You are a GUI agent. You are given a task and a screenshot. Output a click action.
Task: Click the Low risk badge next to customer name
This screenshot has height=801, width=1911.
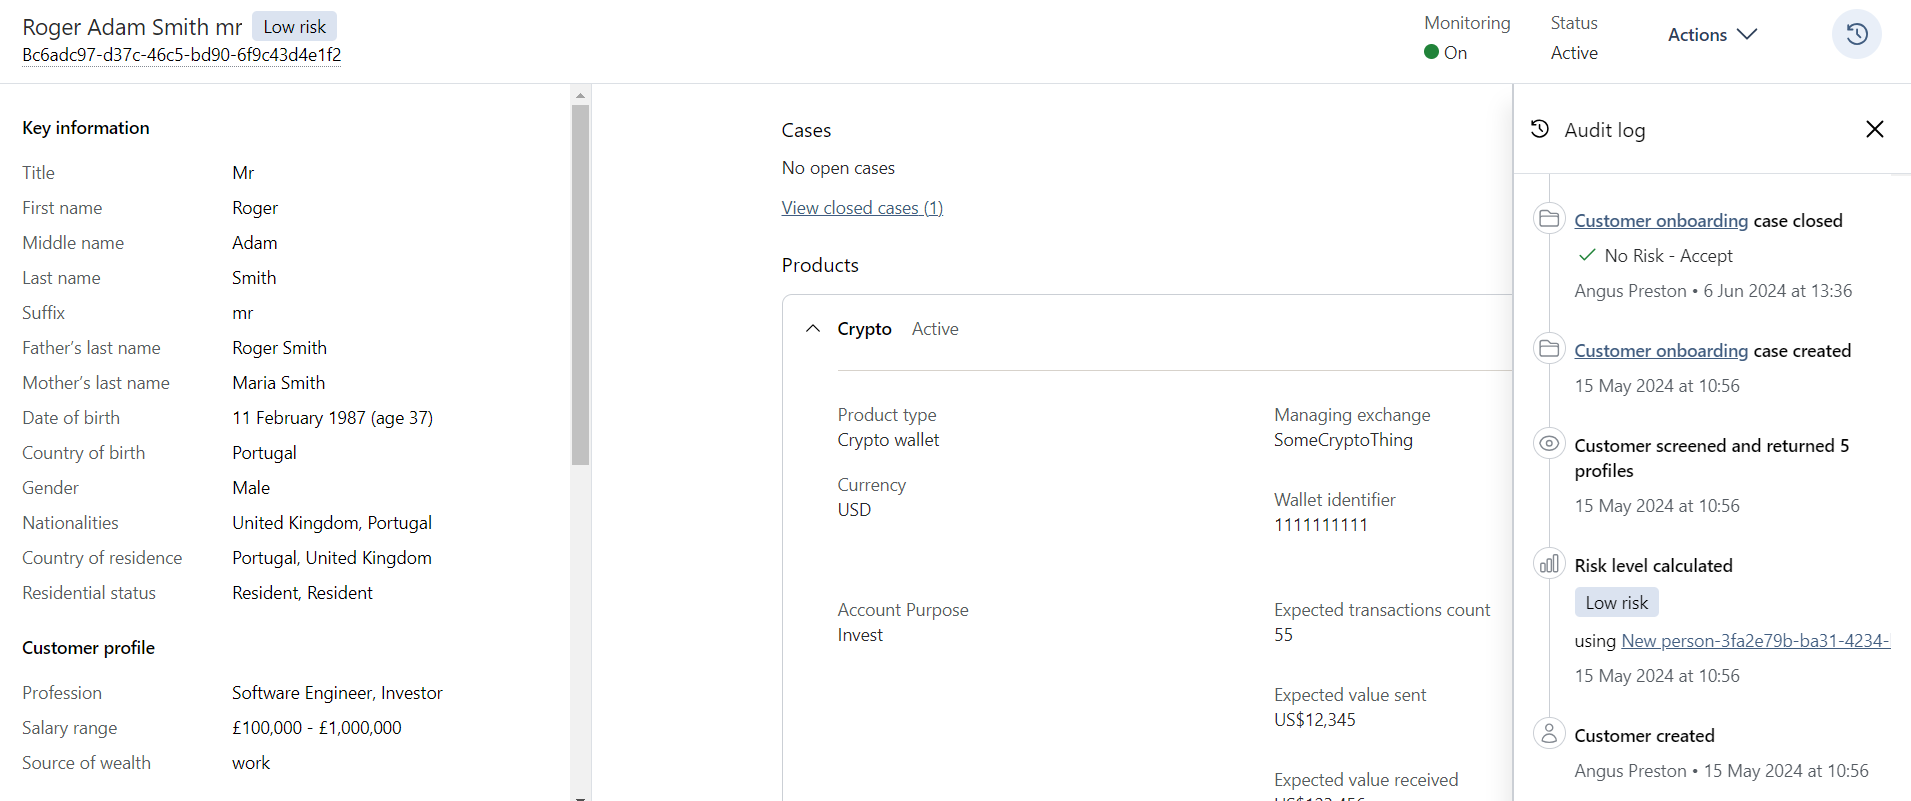(x=294, y=27)
